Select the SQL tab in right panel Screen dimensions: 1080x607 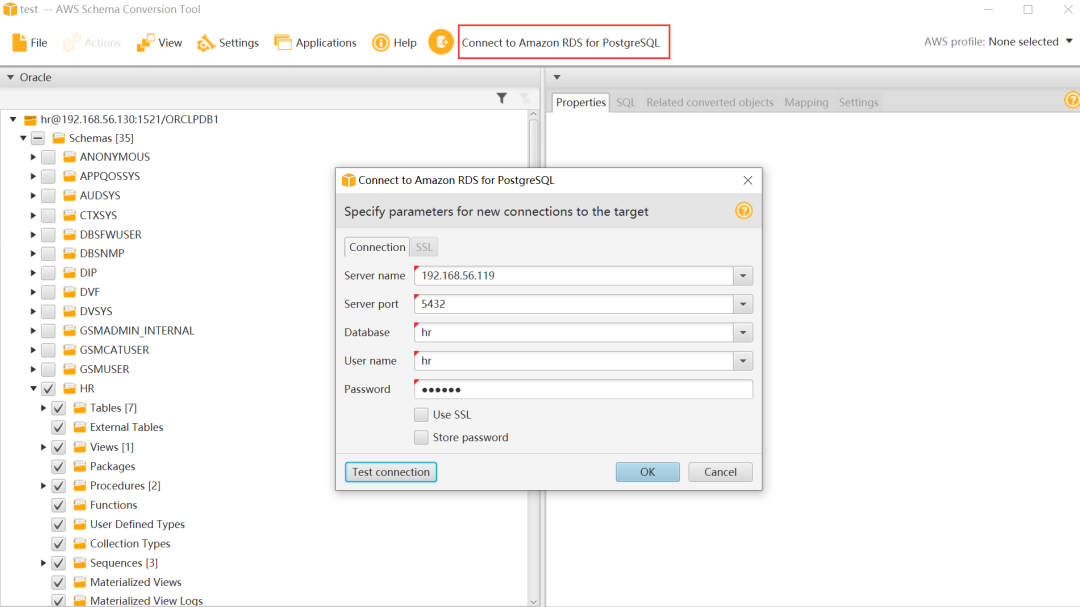pos(625,102)
